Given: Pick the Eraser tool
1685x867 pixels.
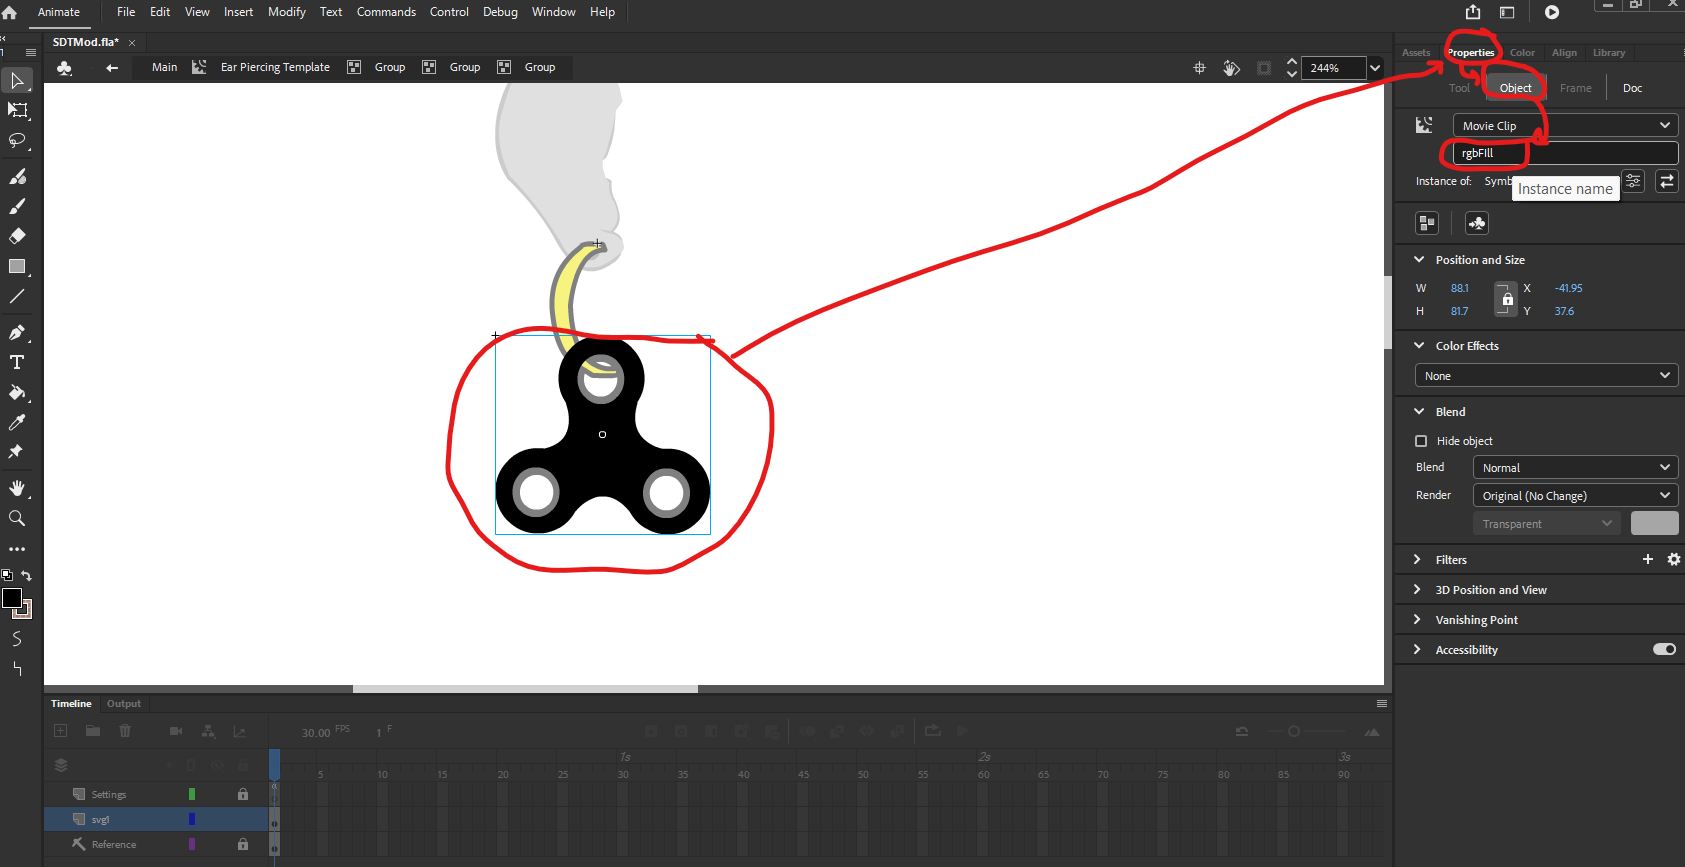Looking at the screenshot, I should click(x=17, y=236).
